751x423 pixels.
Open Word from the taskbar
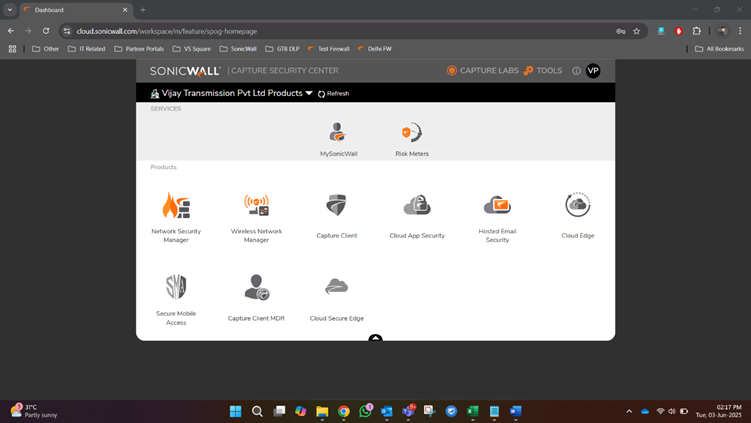click(x=516, y=411)
